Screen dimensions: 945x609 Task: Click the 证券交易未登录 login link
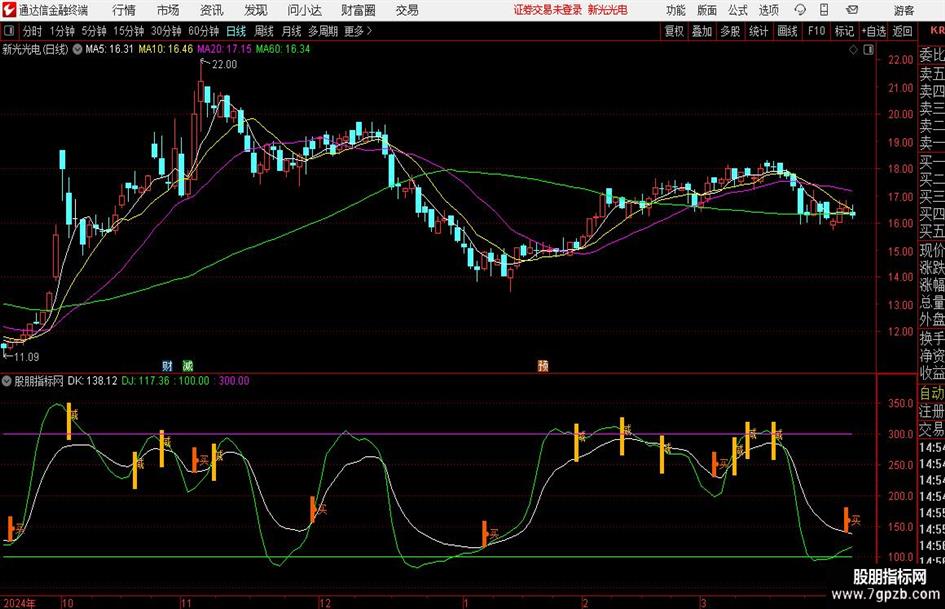tap(548, 10)
